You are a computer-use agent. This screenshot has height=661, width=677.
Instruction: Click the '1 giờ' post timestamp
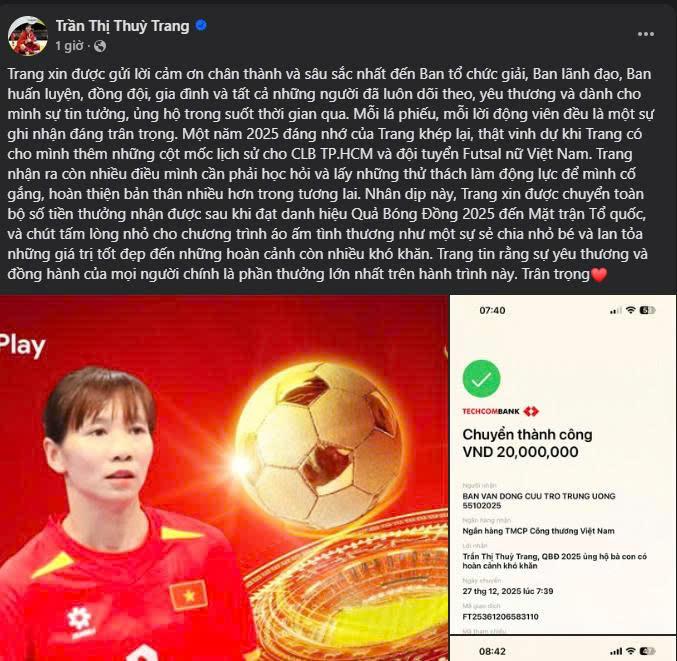tap(69, 46)
